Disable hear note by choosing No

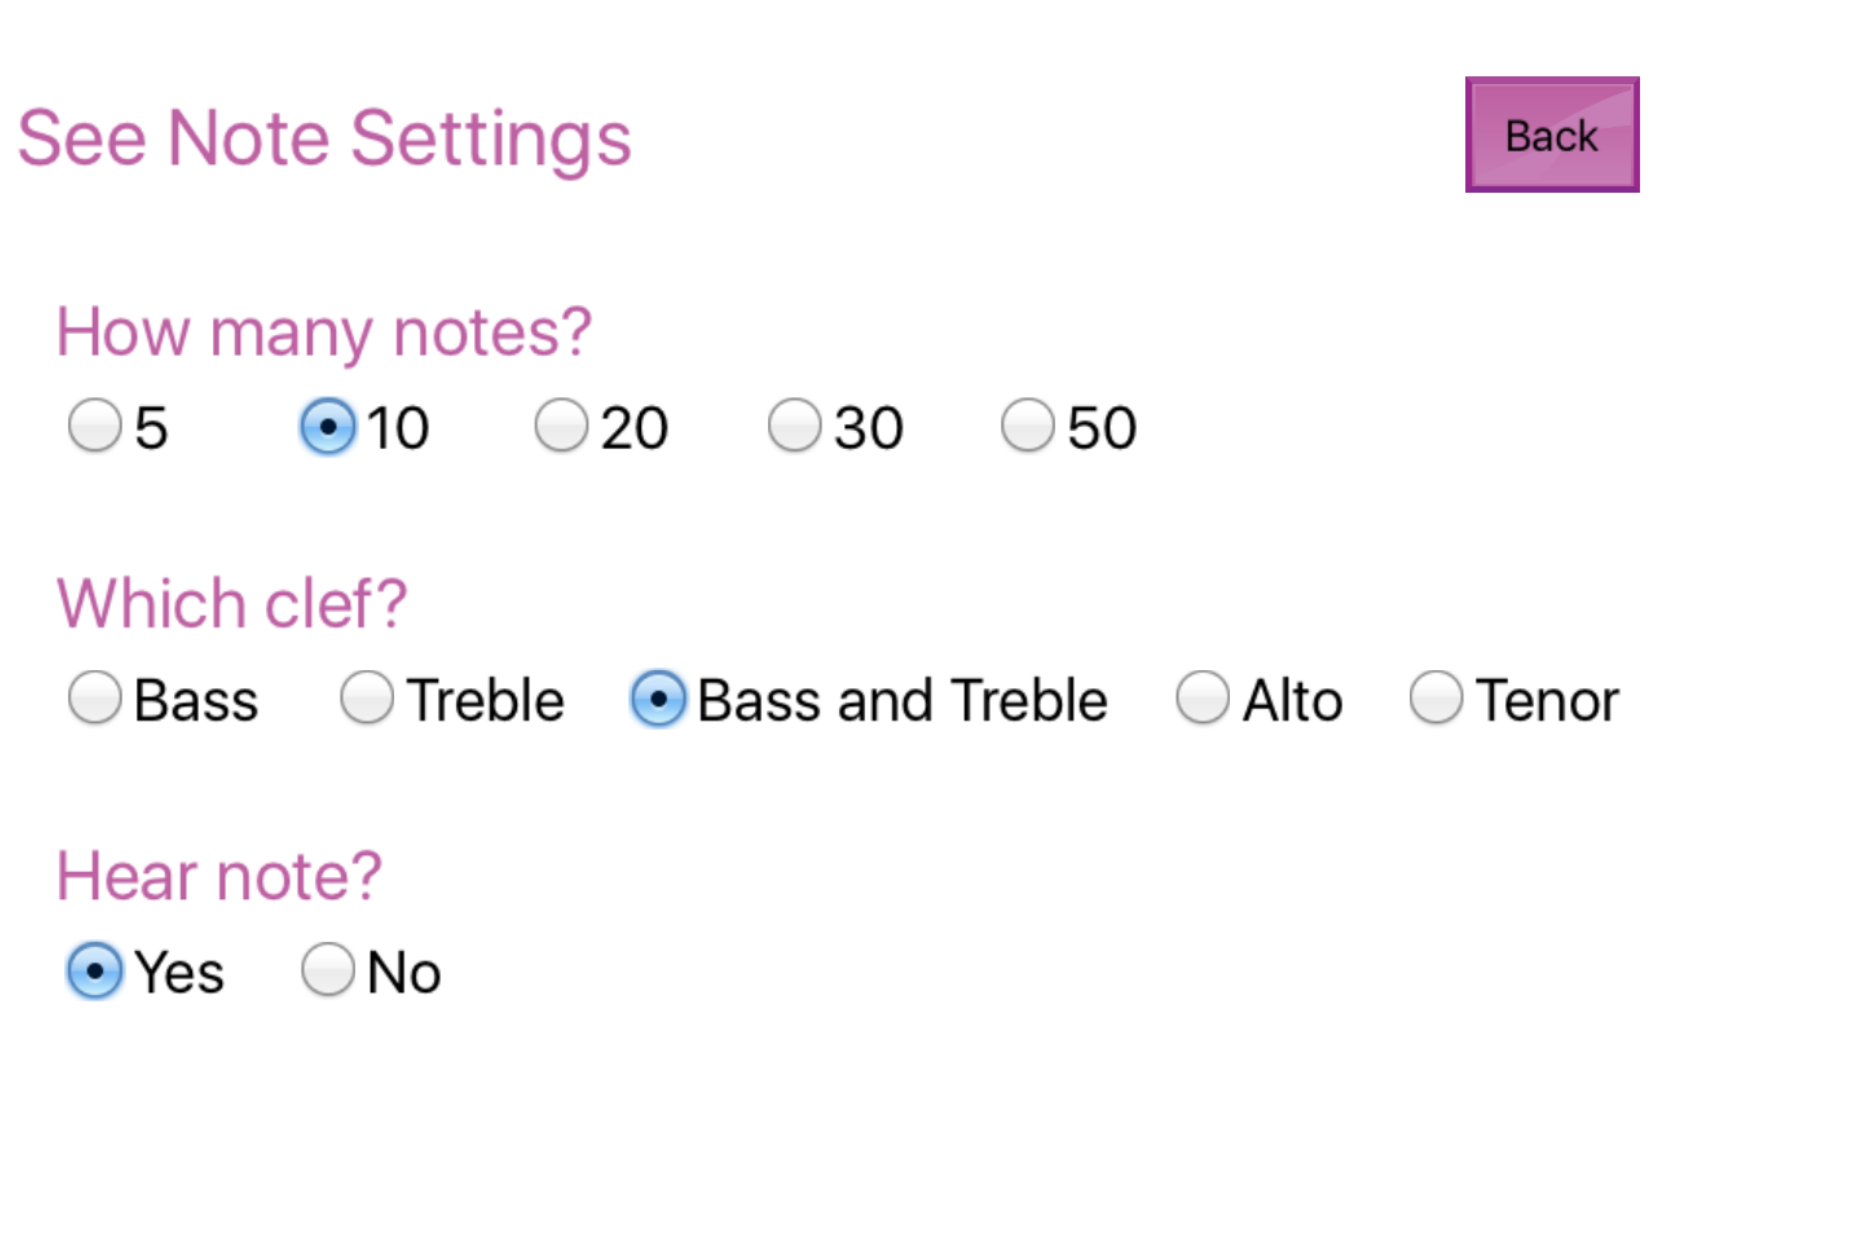pyautogui.click(x=328, y=970)
